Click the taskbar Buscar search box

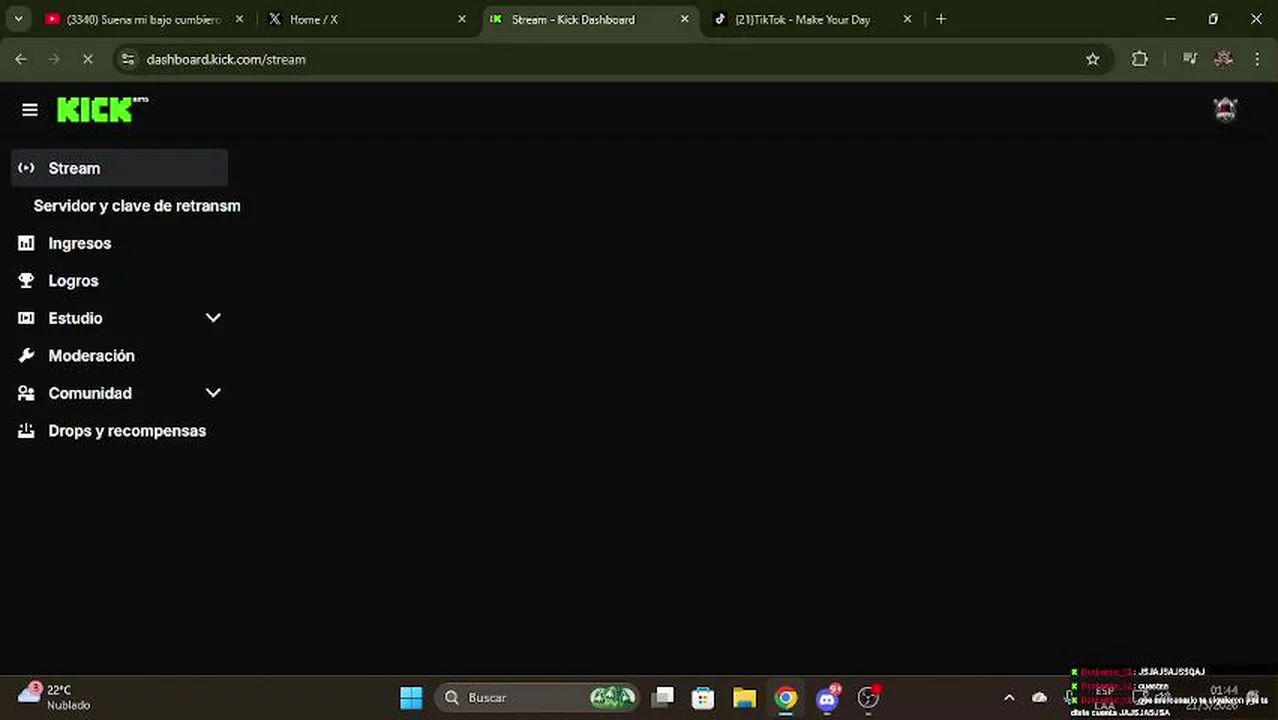coord(538,698)
